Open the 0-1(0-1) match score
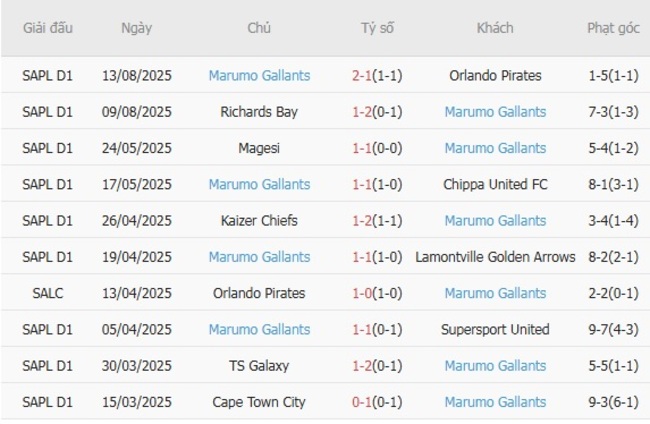This screenshot has height=424, width=650. [377, 402]
